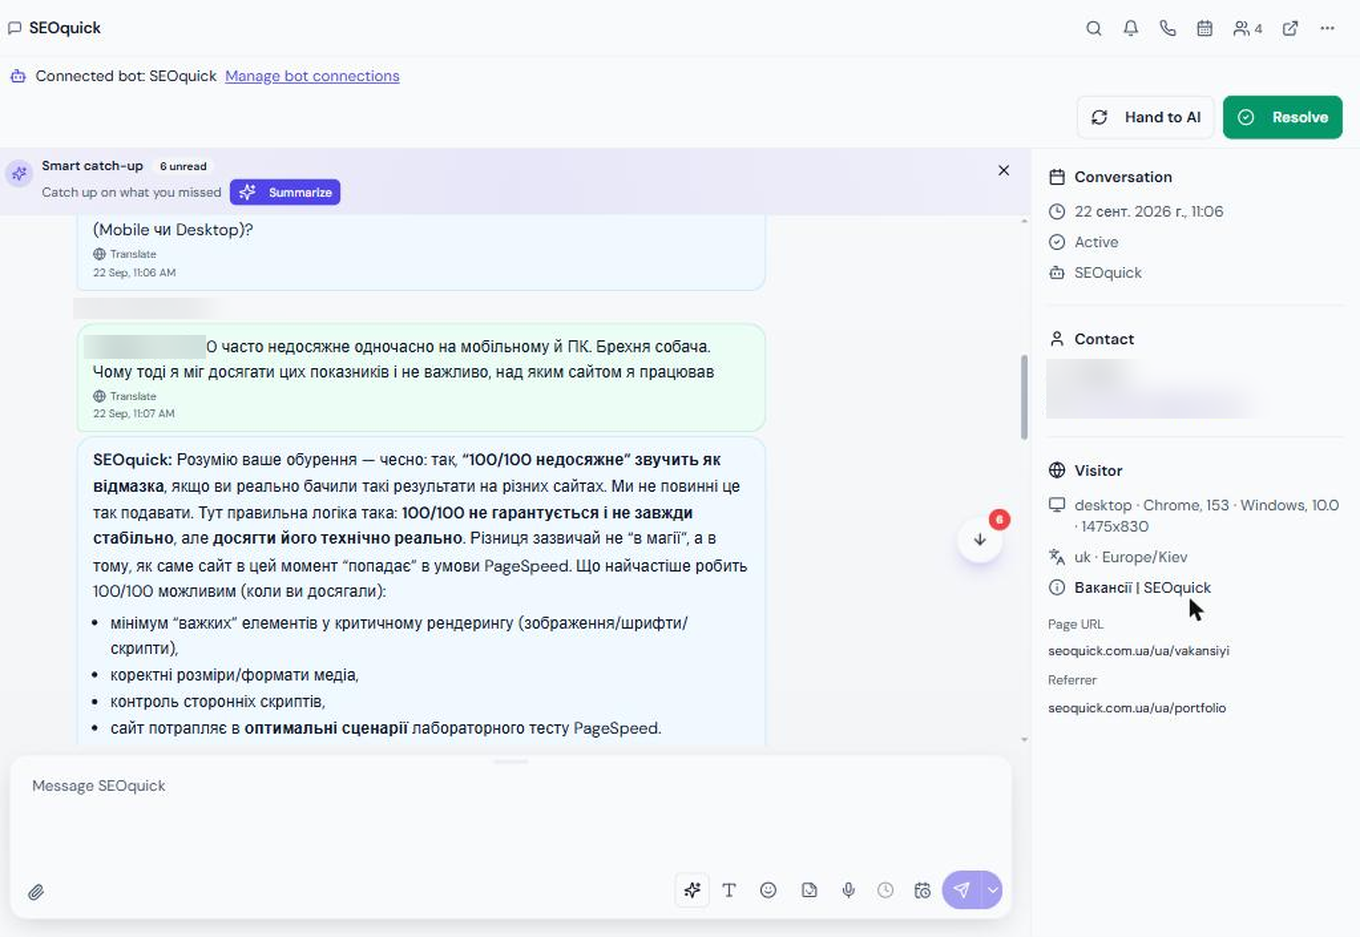Open the calendar icon in header
This screenshot has height=937, width=1360.
point(1204,28)
